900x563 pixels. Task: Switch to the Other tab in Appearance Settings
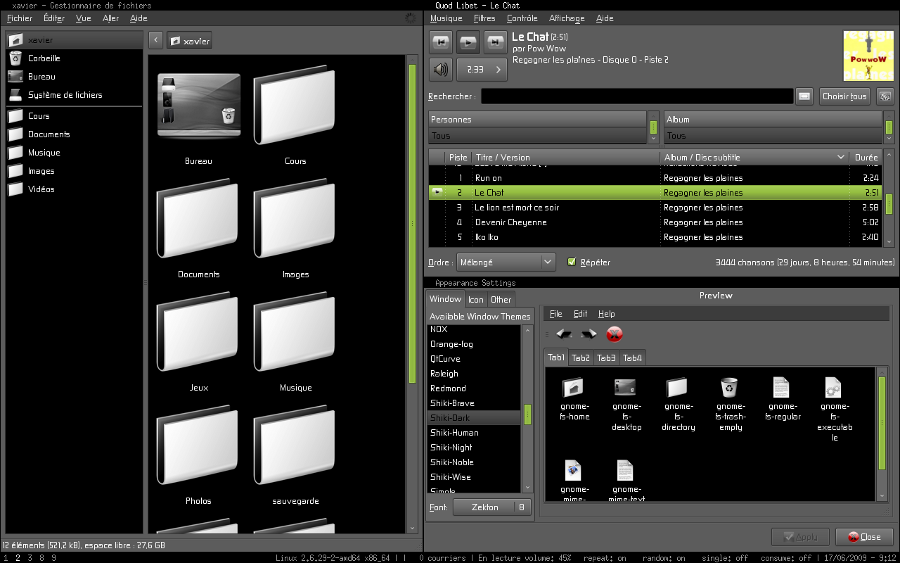tap(501, 300)
